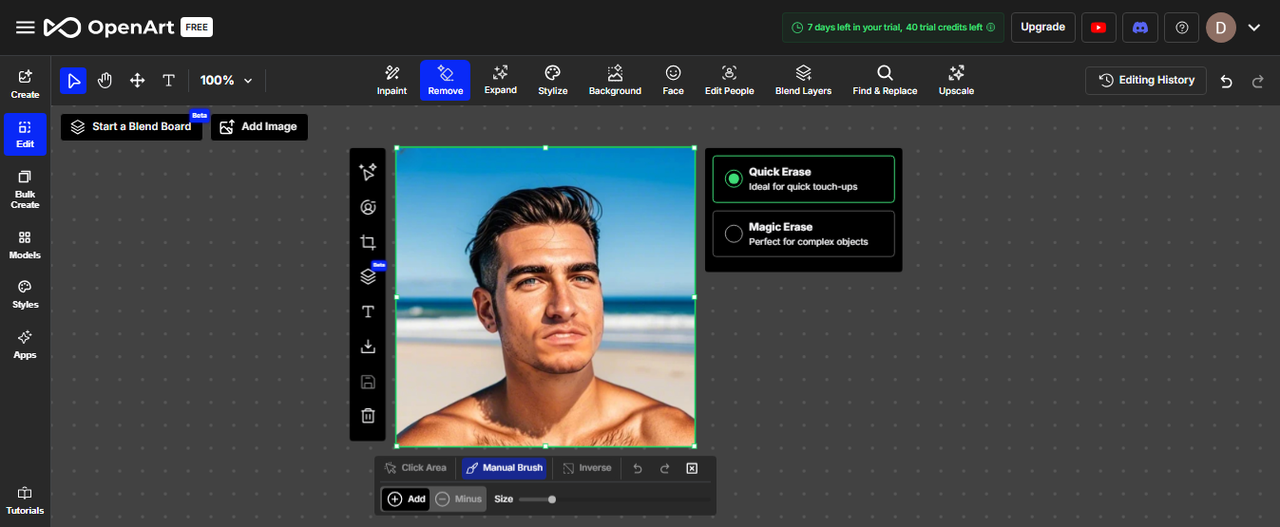Click the Add Image button

coord(259,127)
